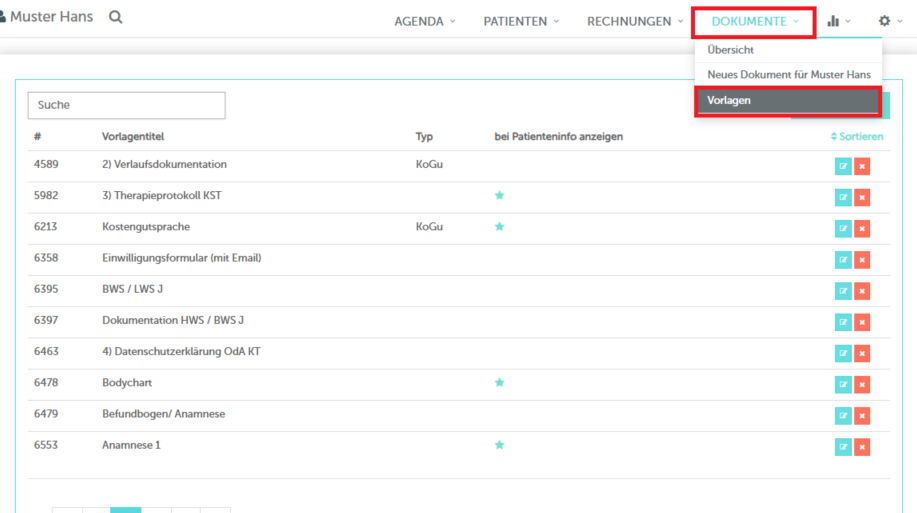The width and height of the screenshot is (917, 513).
Task: Open the settings gear menu
Action: [x=890, y=21]
